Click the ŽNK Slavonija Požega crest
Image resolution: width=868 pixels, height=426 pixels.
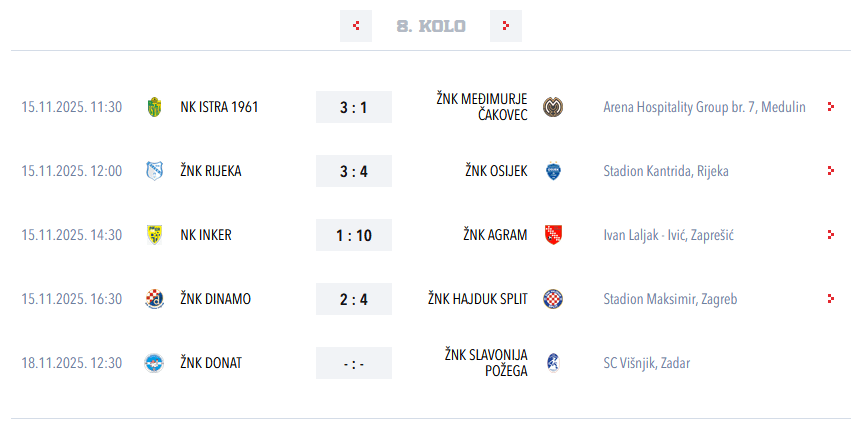click(553, 363)
